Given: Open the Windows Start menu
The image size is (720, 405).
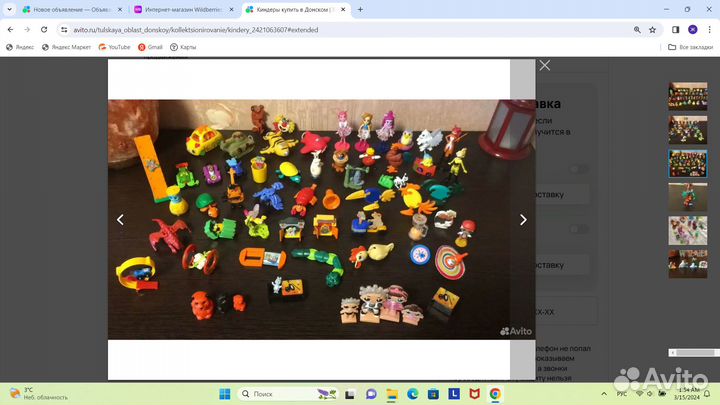Looking at the screenshot, I should click(x=225, y=394).
